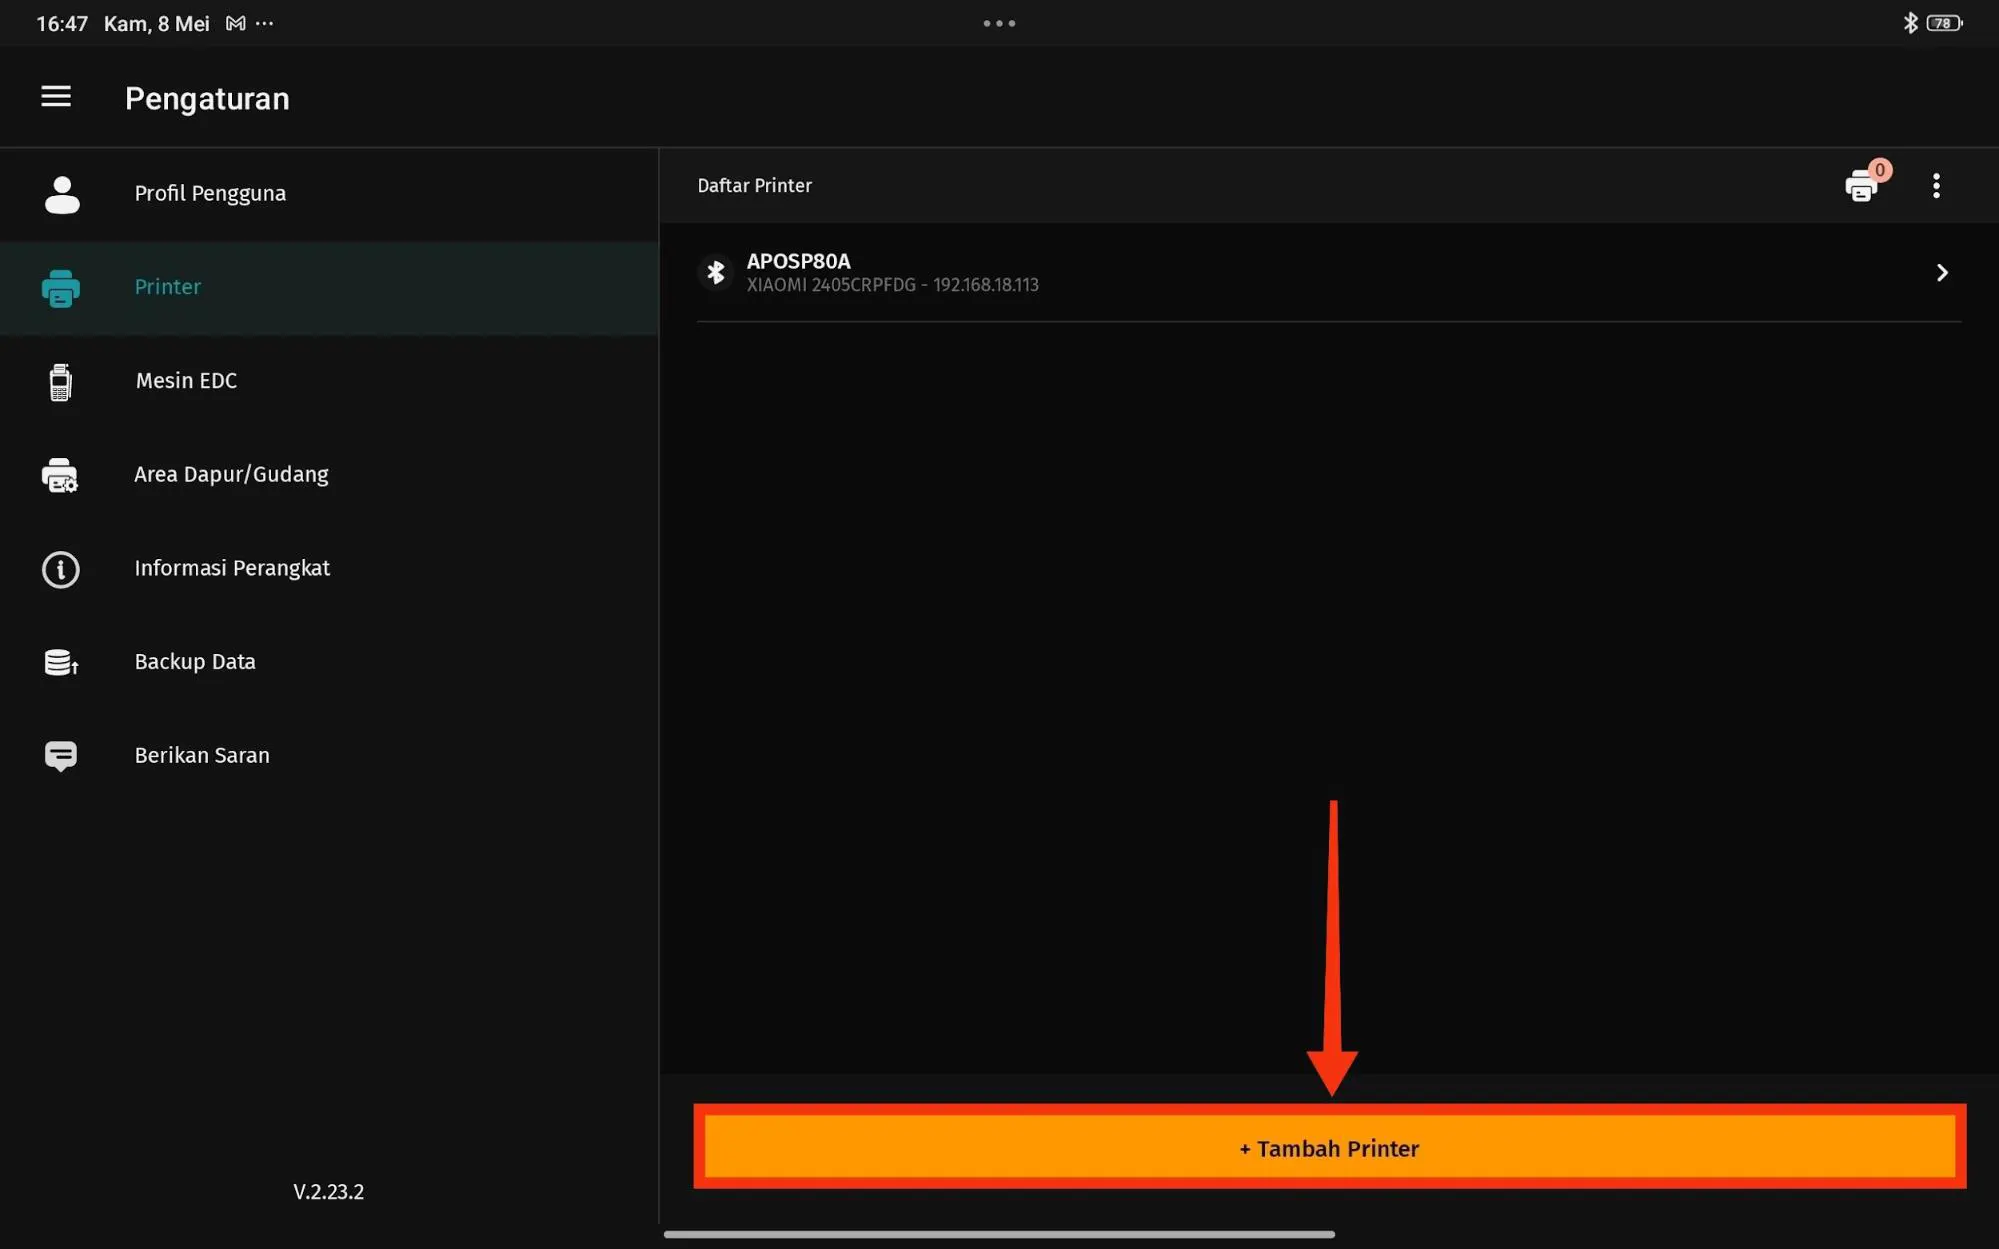This screenshot has height=1249, width=1999.
Task: Click the Area Dapur/Gudang printer icon
Action: point(60,475)
